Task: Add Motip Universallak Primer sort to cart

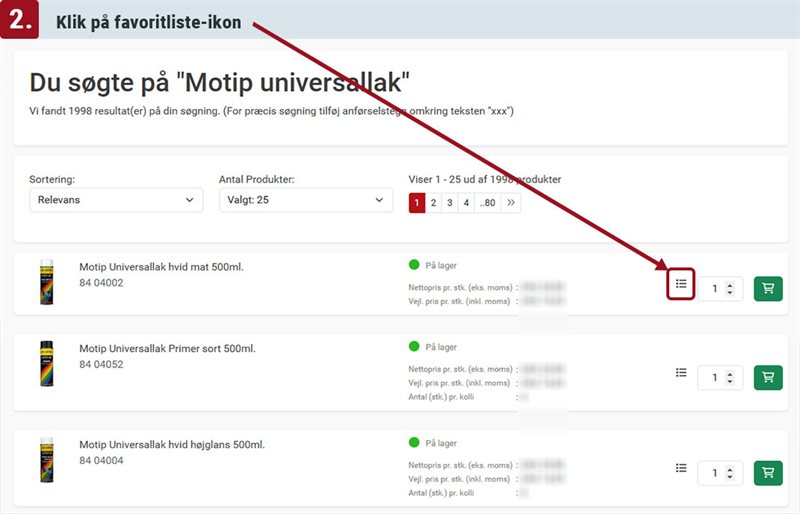Action: [x=768, y=377]
